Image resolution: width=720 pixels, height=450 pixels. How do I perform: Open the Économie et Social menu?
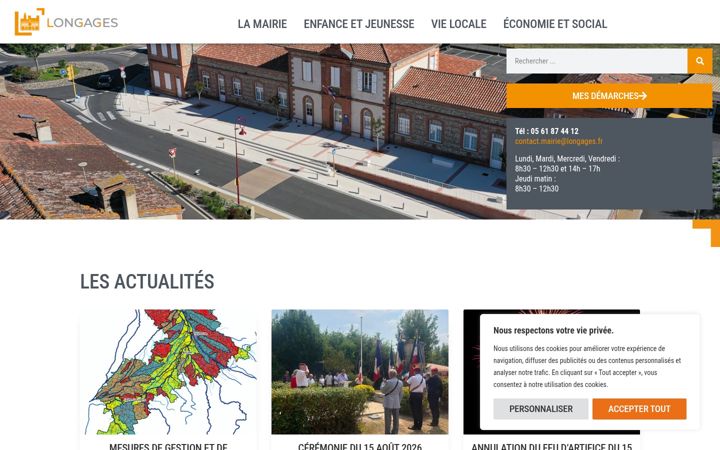tap(555, 24)
